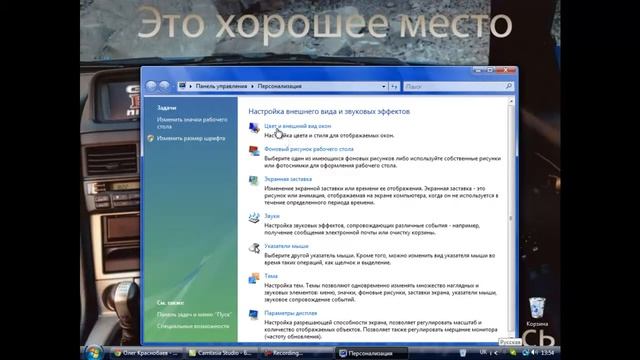
Task: Click 'Изменить размер шрифта' in sidebar
Action: click(191, 139)
